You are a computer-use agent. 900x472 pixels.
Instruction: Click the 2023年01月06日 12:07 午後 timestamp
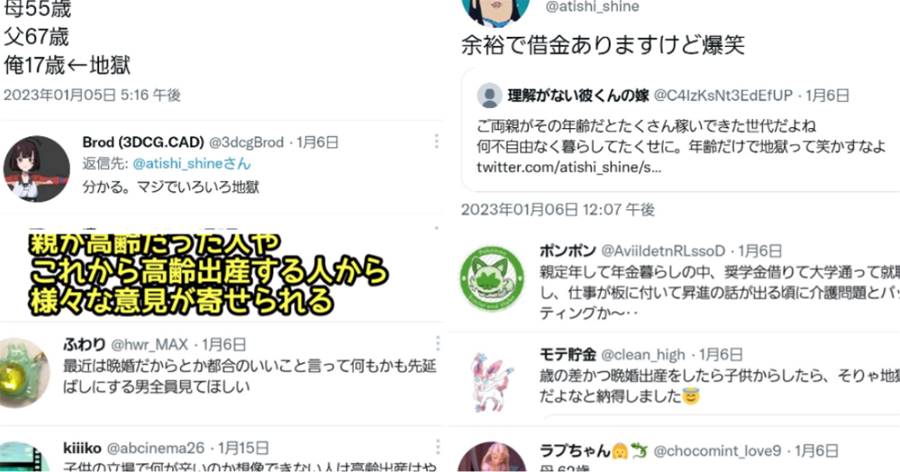[x=558, y=210]
